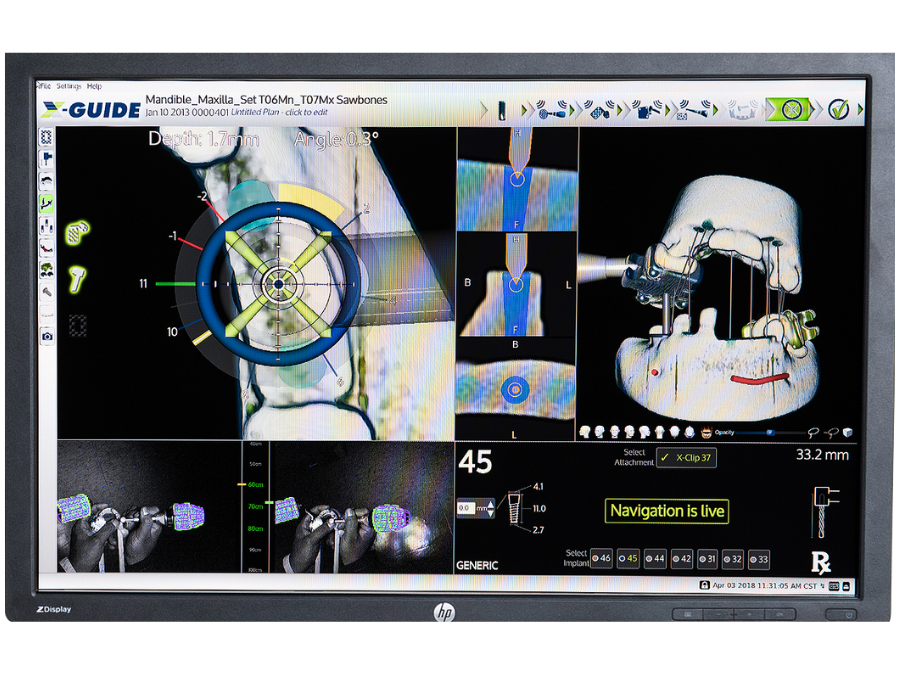Select implant 33
Image resolution: width=900 pixels, height=675 pixels.
coord(759,559)
